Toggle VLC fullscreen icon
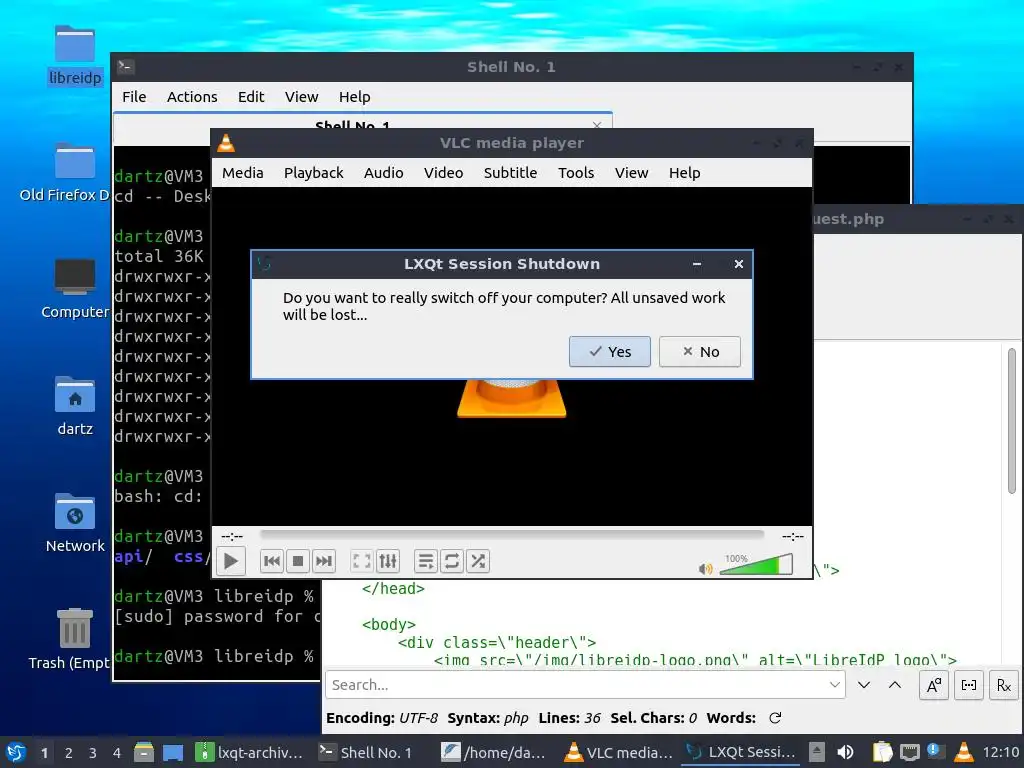This screenshot has height=768, width=1024. pos(361,561)
